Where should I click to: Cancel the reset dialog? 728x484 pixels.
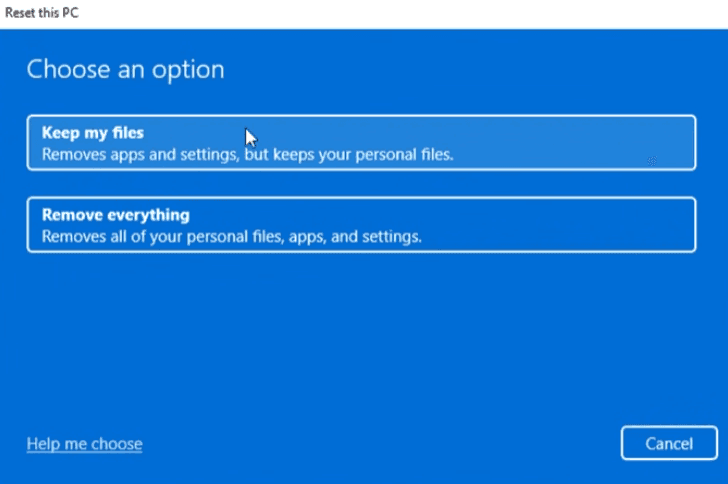click(669, 443)
